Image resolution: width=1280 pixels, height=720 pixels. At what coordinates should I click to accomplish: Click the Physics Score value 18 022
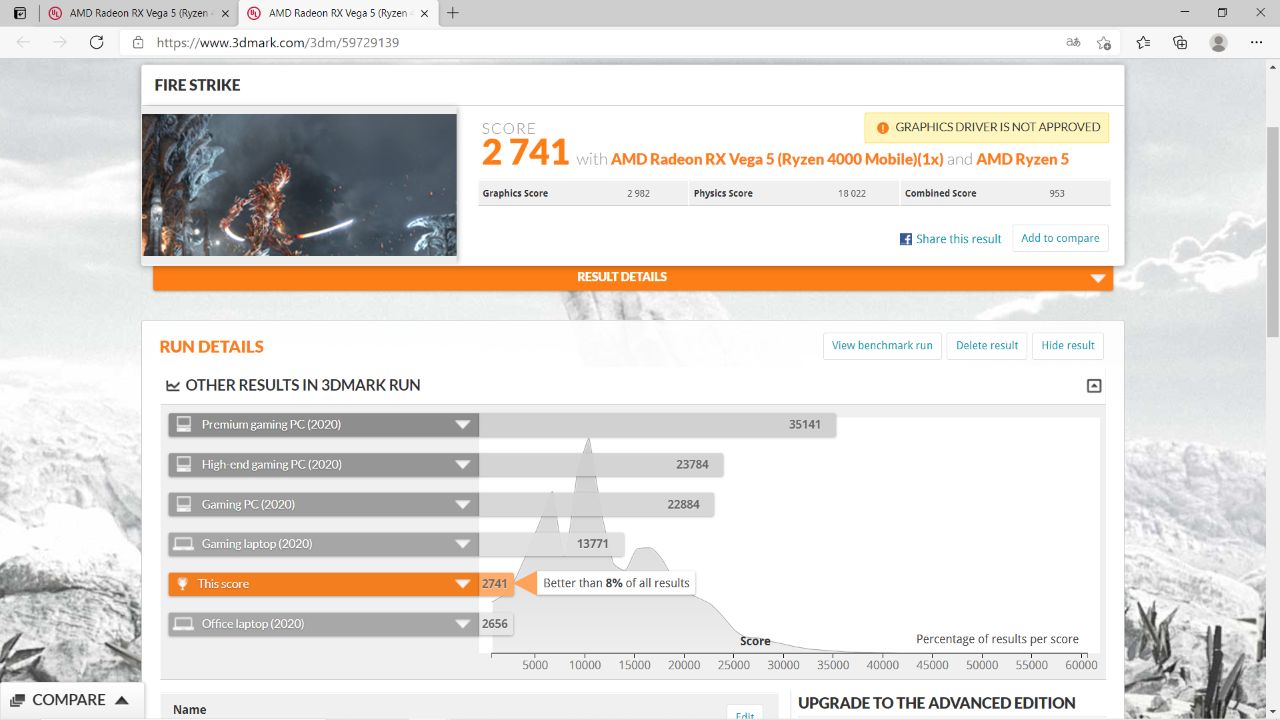point(852,194)
